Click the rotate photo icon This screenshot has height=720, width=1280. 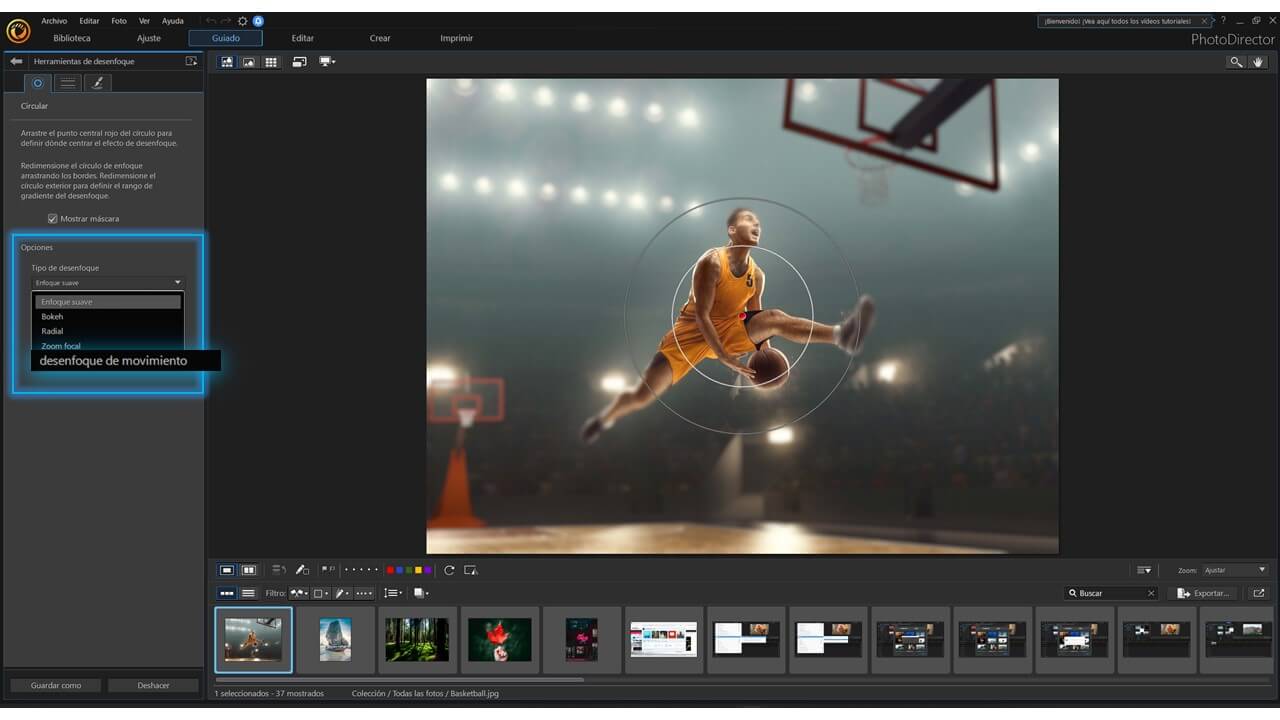(x=449, y=570)
